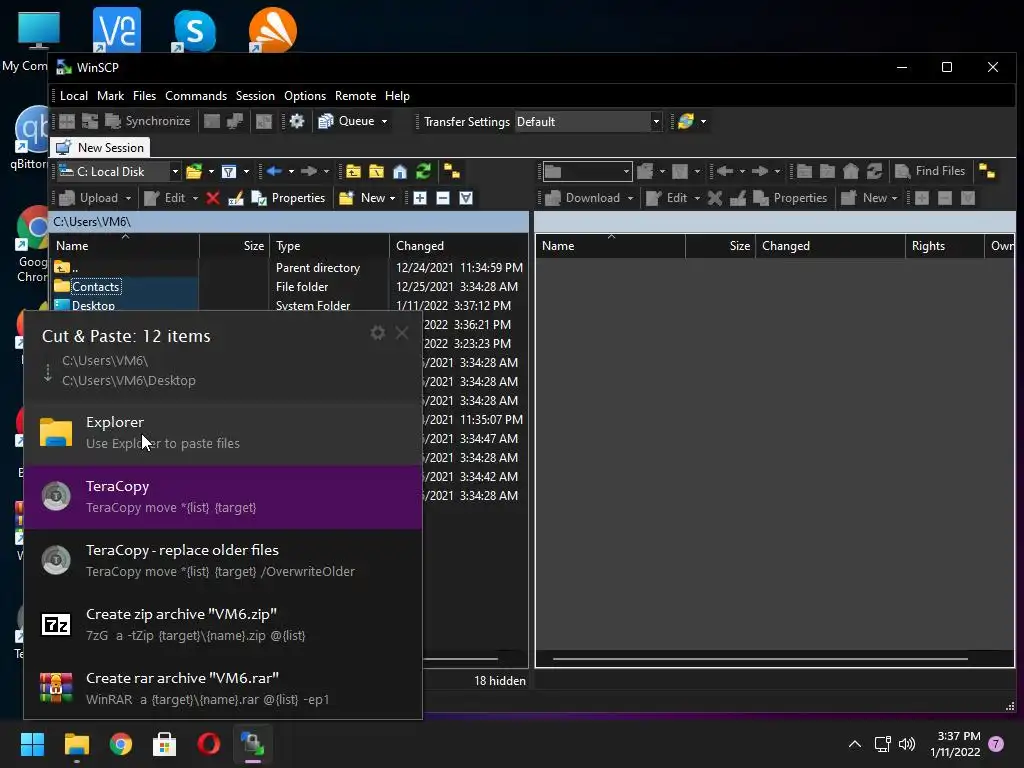Refresh local directory with green arrows
Image resolution: width=1024 pixels, height=768 pixels.
(x=423, y=172)
